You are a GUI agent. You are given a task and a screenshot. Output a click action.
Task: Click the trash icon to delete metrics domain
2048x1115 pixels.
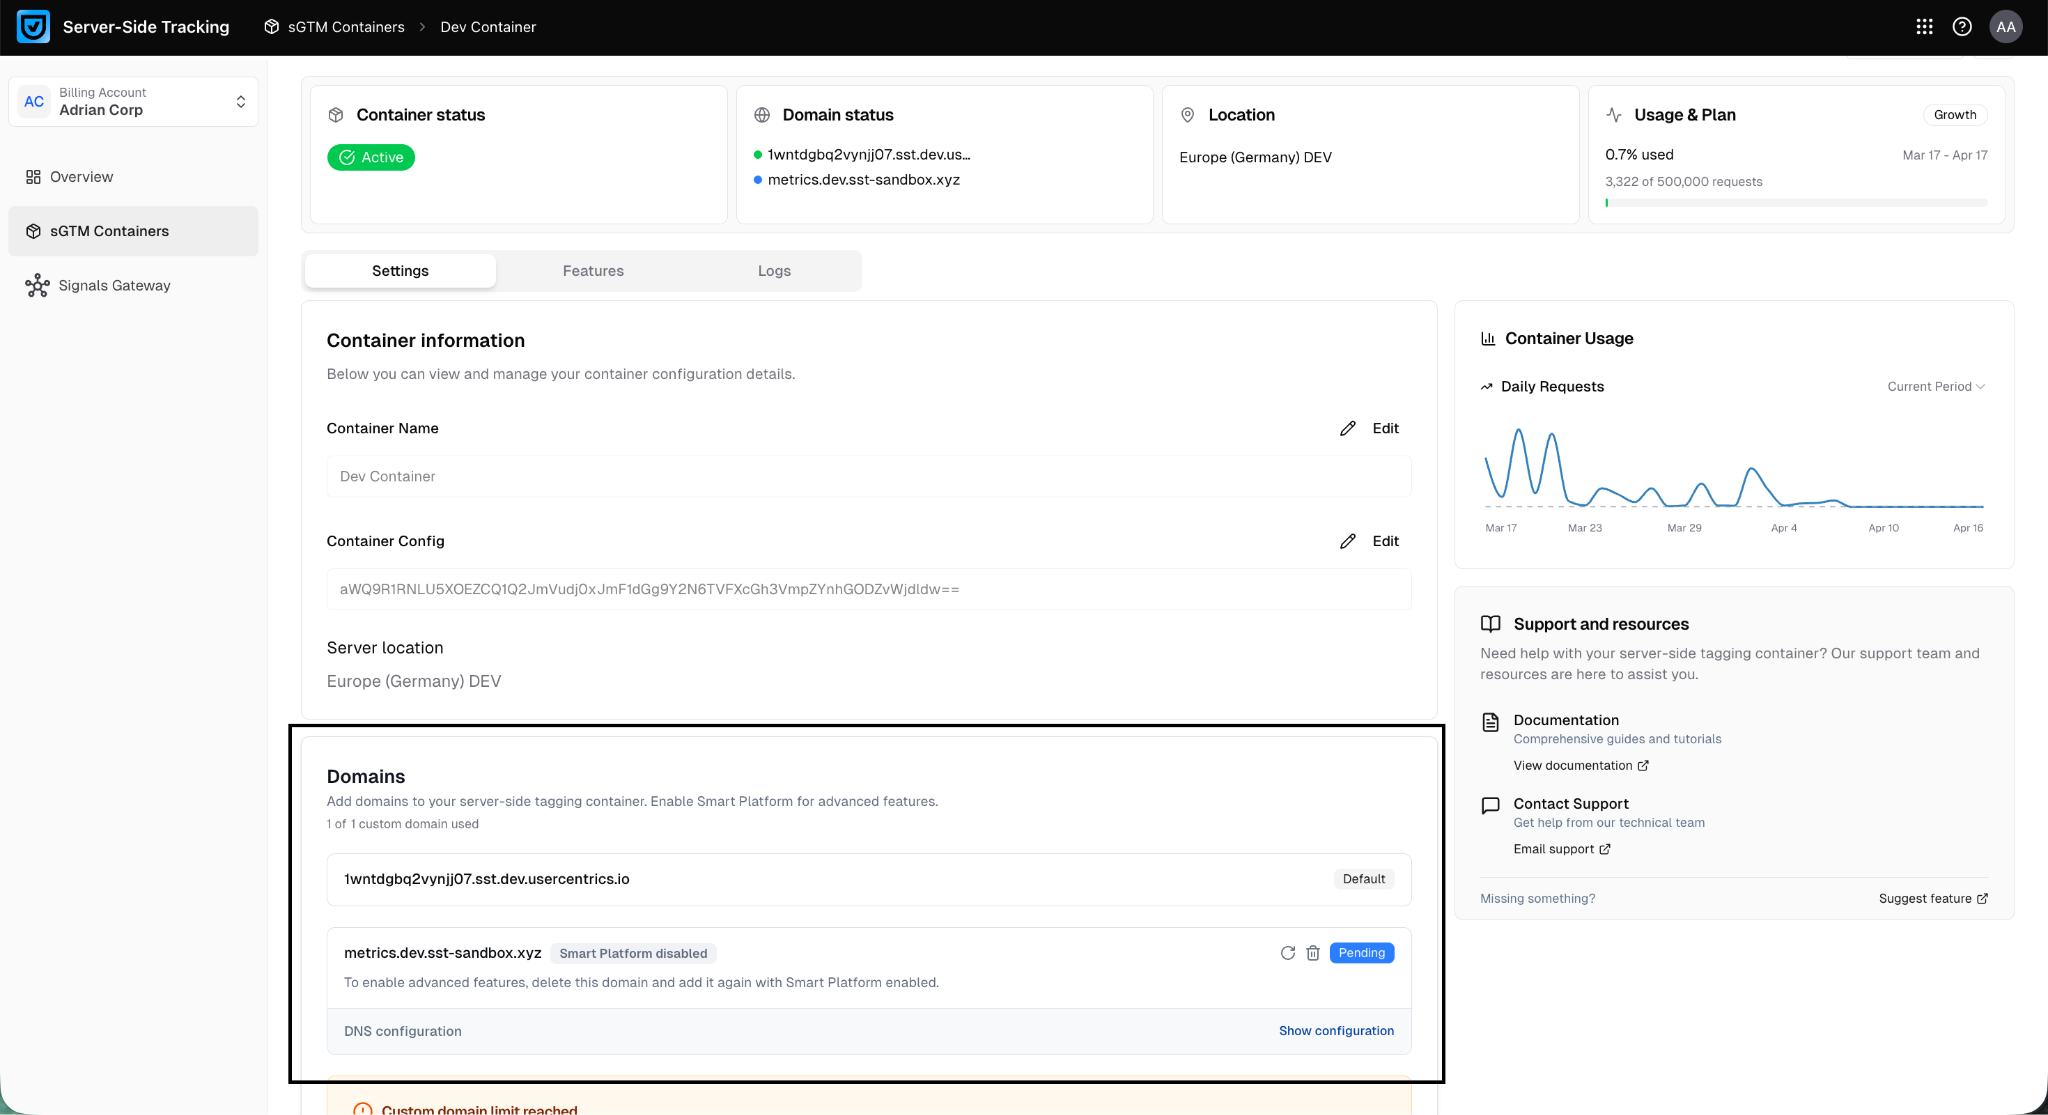pos(1313,953)
